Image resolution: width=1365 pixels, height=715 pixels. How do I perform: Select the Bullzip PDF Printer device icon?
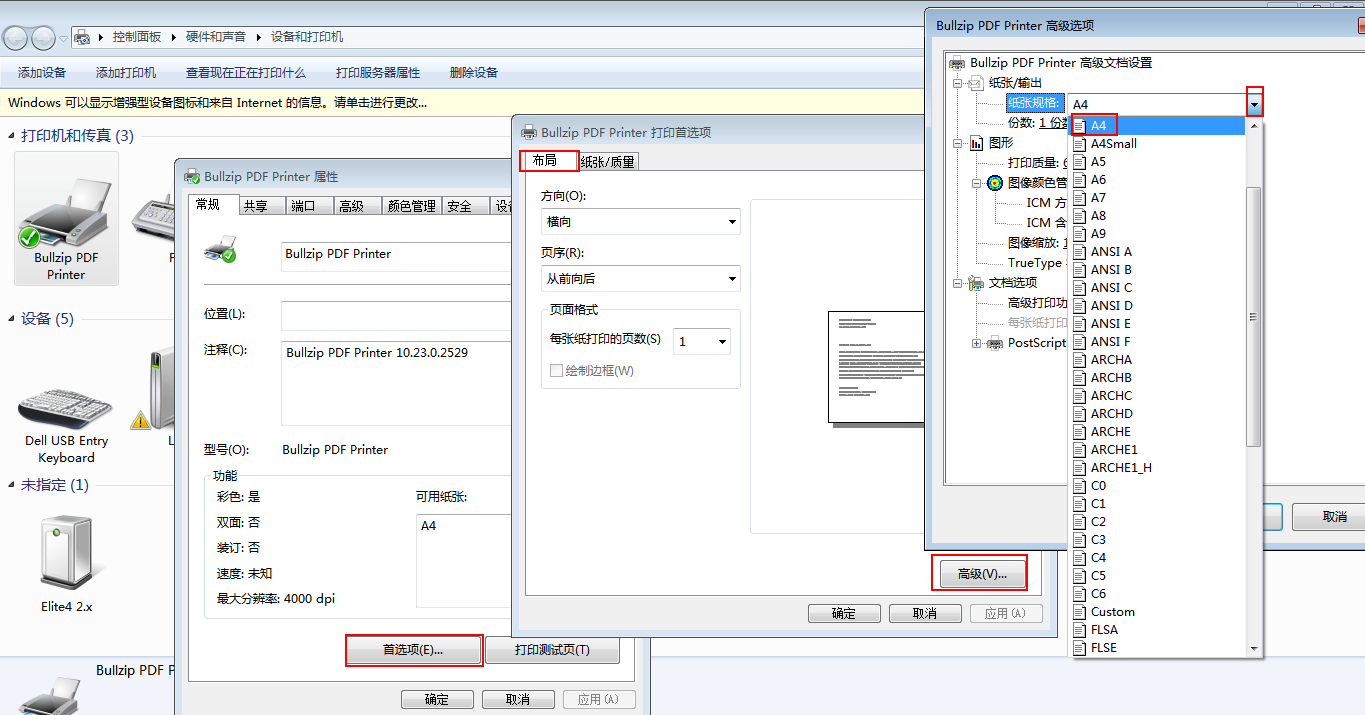pyautogui.click(x=66, y=218)
